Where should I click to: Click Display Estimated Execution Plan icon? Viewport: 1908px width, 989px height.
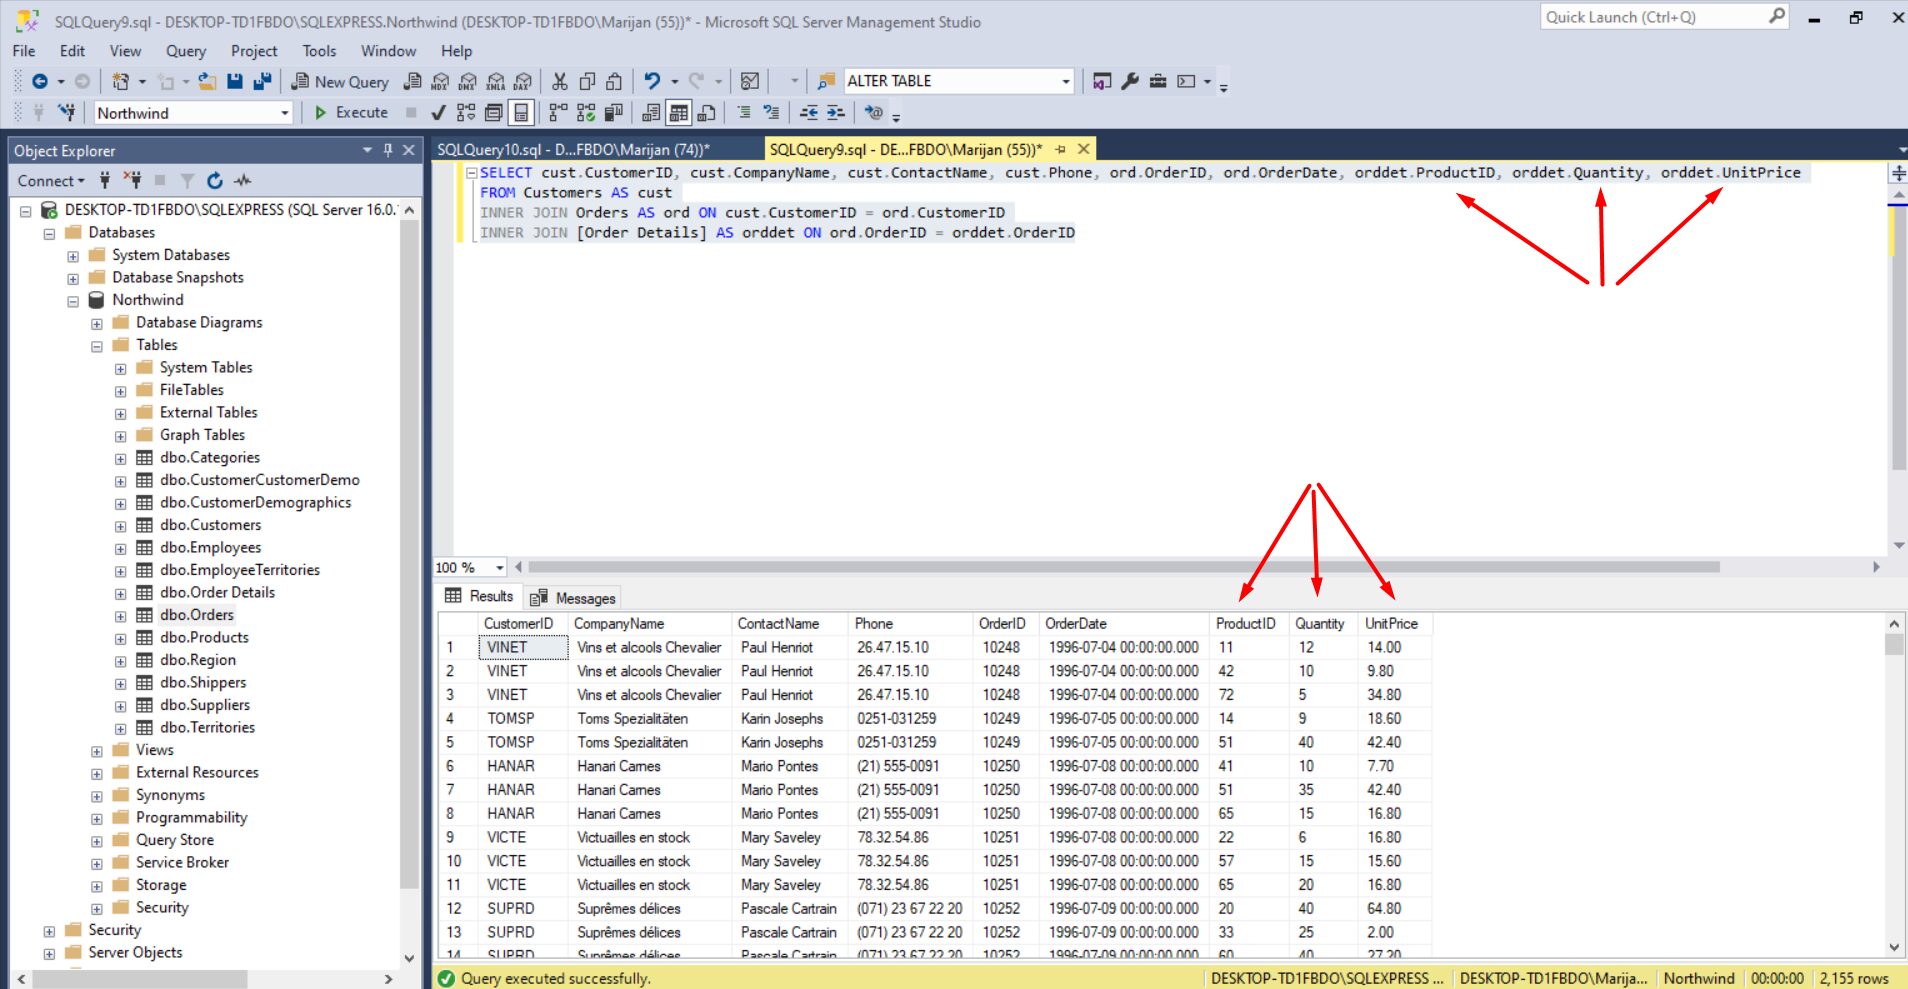click(466, 113)
